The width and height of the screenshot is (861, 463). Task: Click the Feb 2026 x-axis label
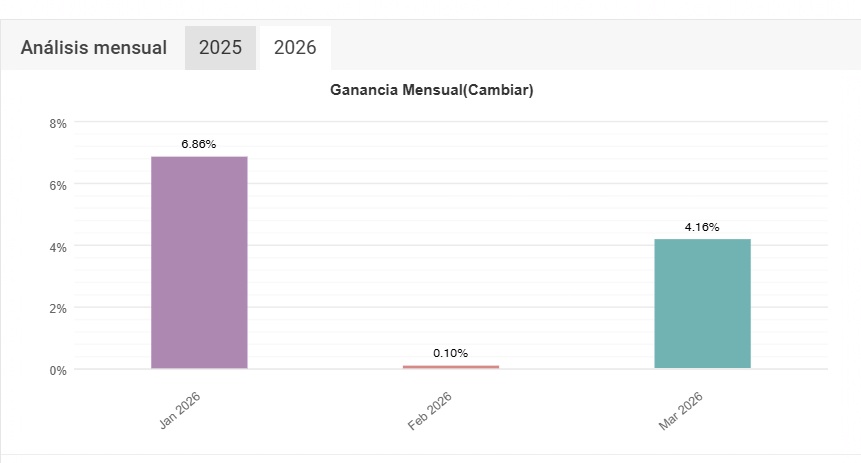pyautogui.click(x=430, y=411)
